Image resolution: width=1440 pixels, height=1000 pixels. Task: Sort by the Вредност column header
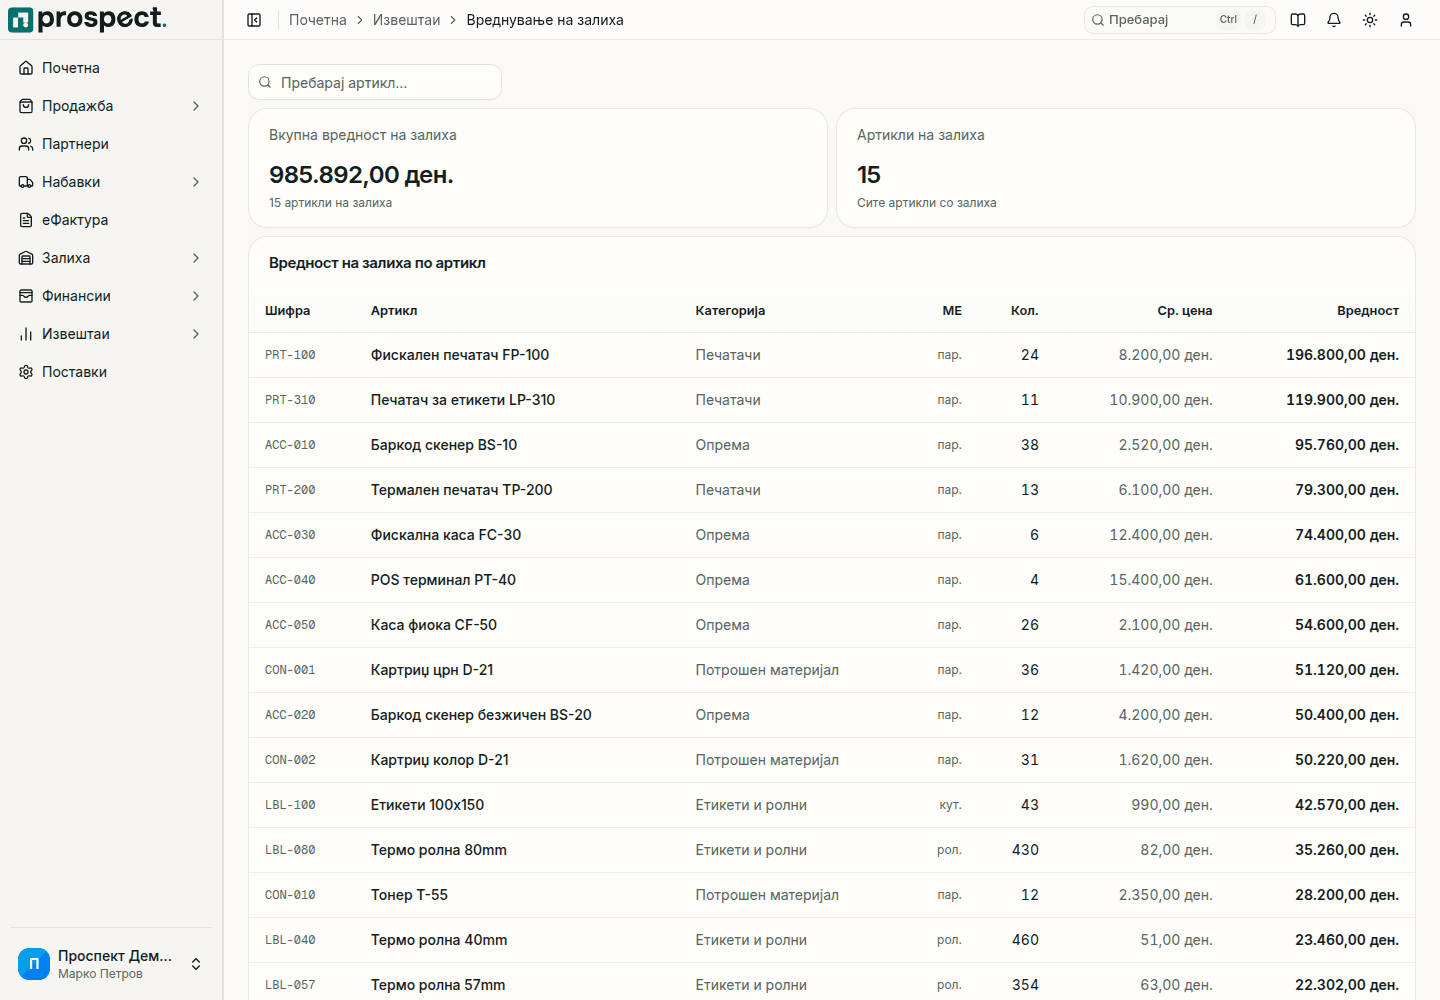(1368, 311)
